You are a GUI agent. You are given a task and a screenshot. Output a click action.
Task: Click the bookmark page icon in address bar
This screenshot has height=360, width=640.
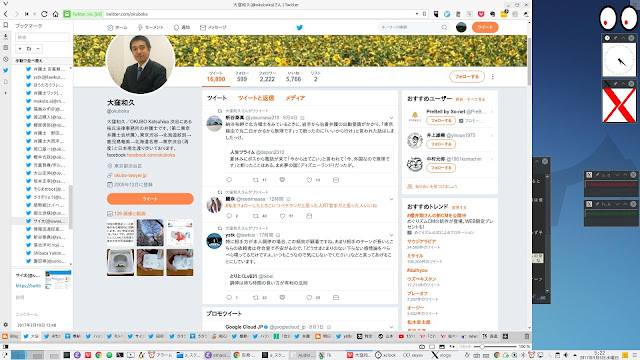click(x=424, y=14)
